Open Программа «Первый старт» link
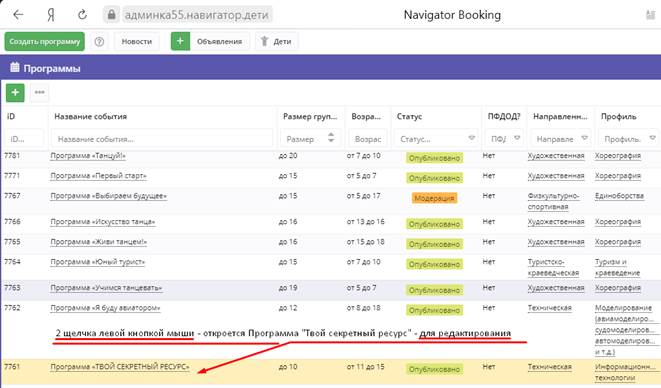The width and height of the screenshot is (661, 388). (98, 176)
